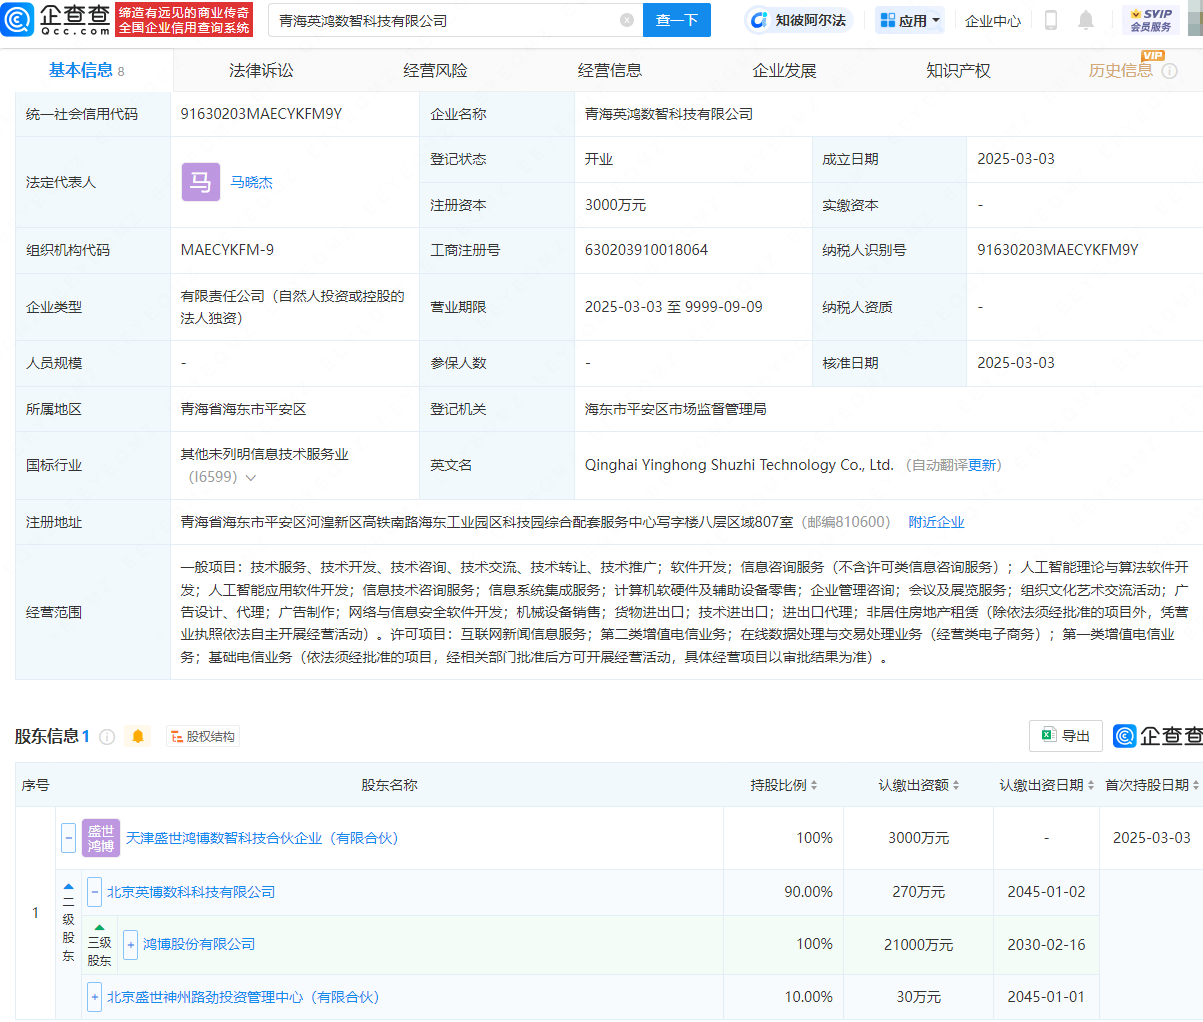Click the 马 avatar of legal representative
The height and width of the screenshot is (1022, 1203).
coord(200,182)
